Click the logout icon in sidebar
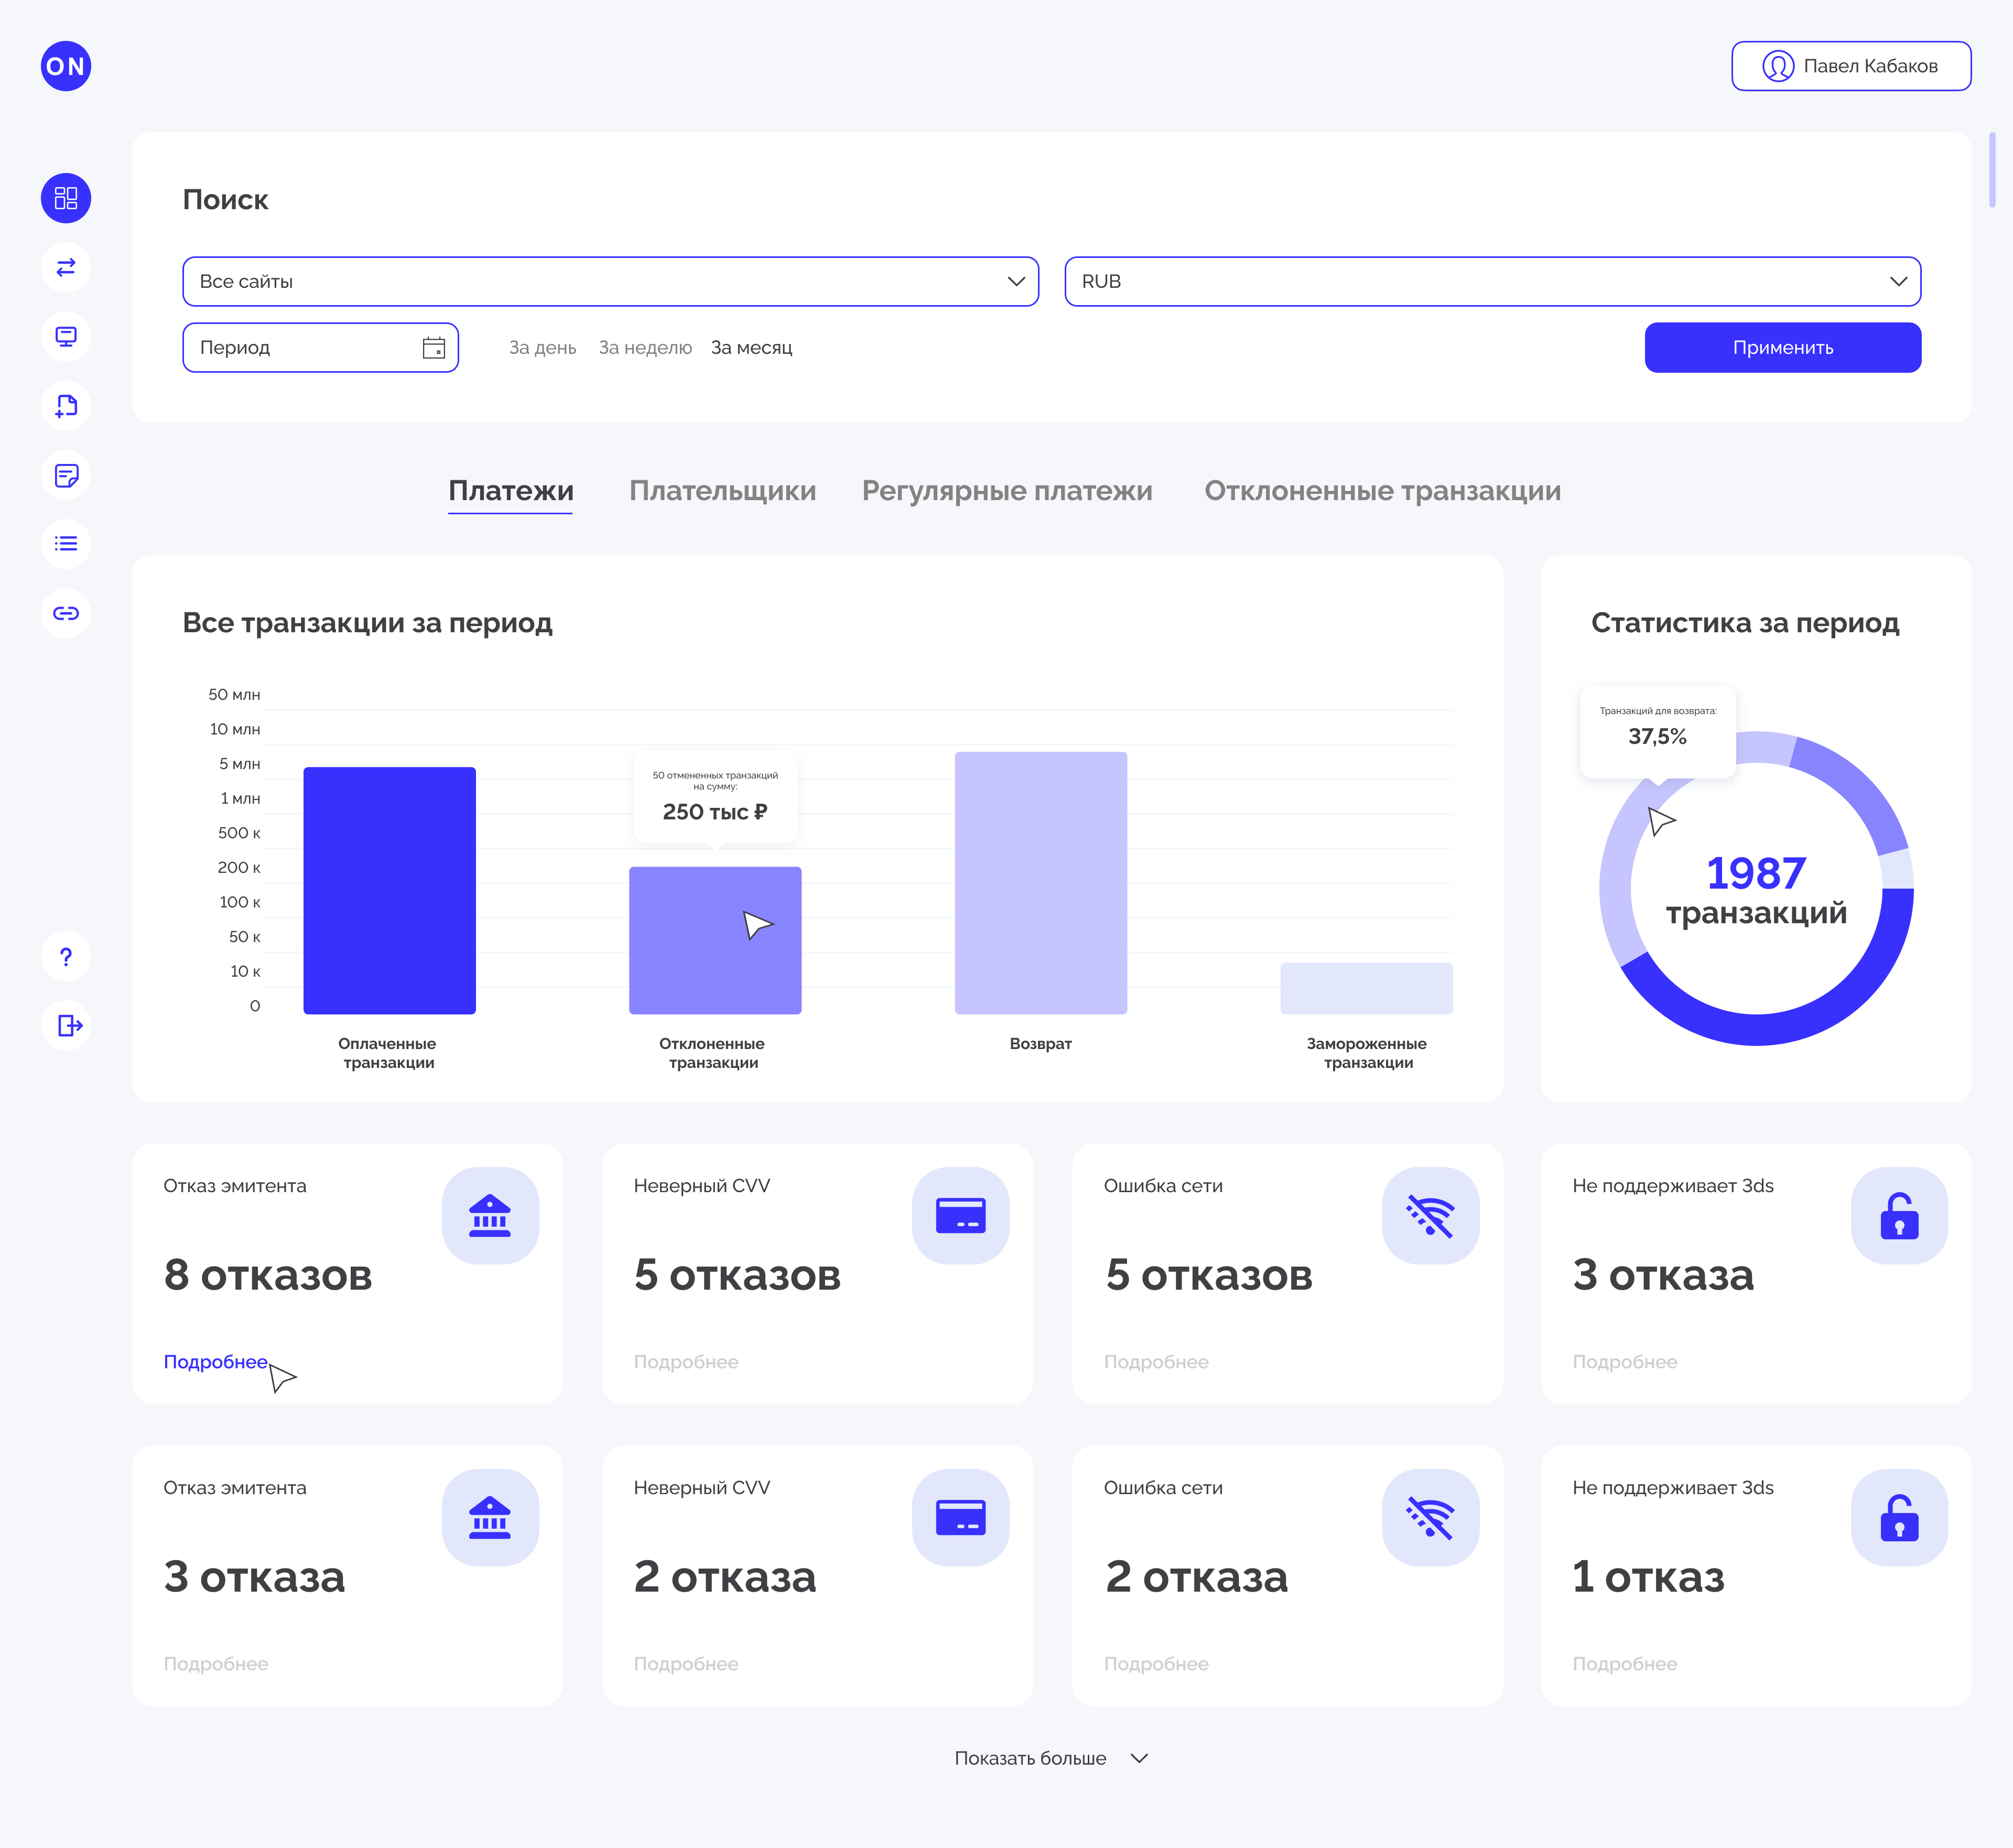This screenshot has width=2013, height=1848. pos(66,1026)
